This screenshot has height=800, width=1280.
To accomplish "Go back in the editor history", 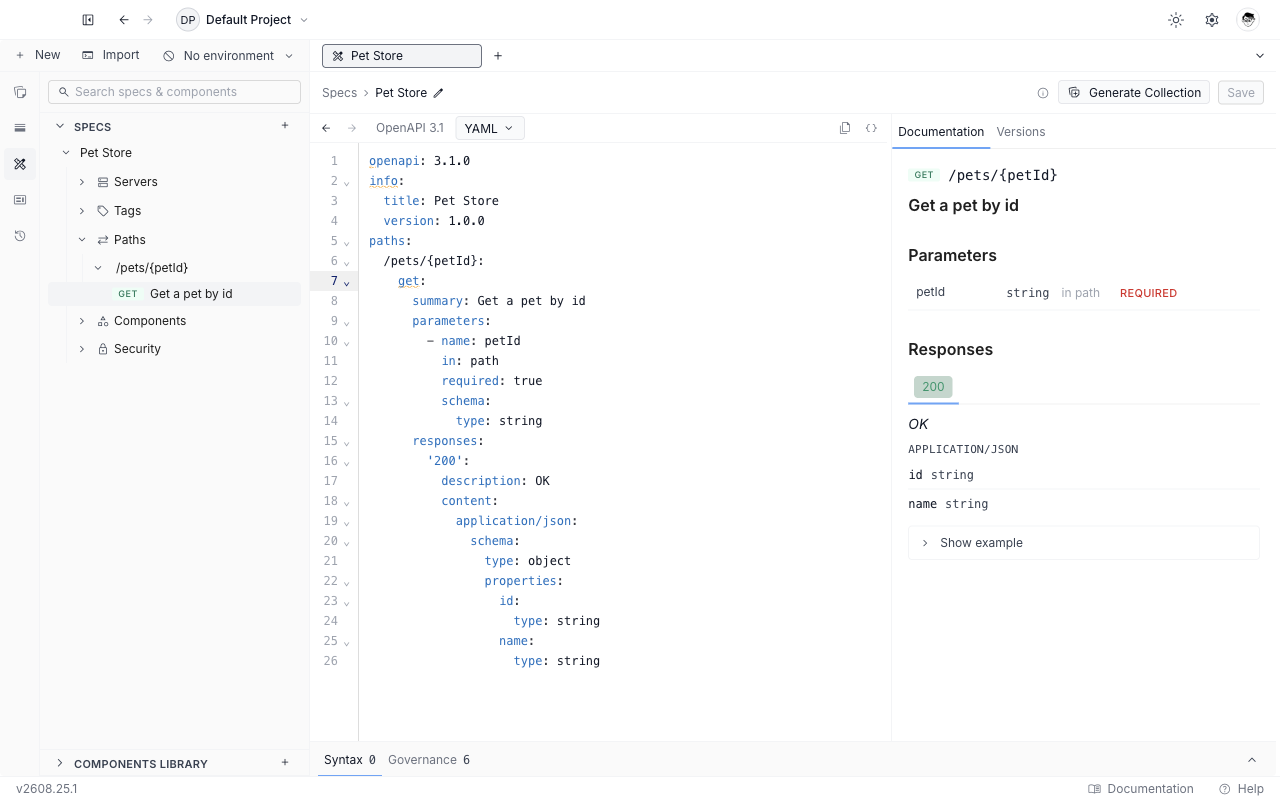I will click(326, 128).
